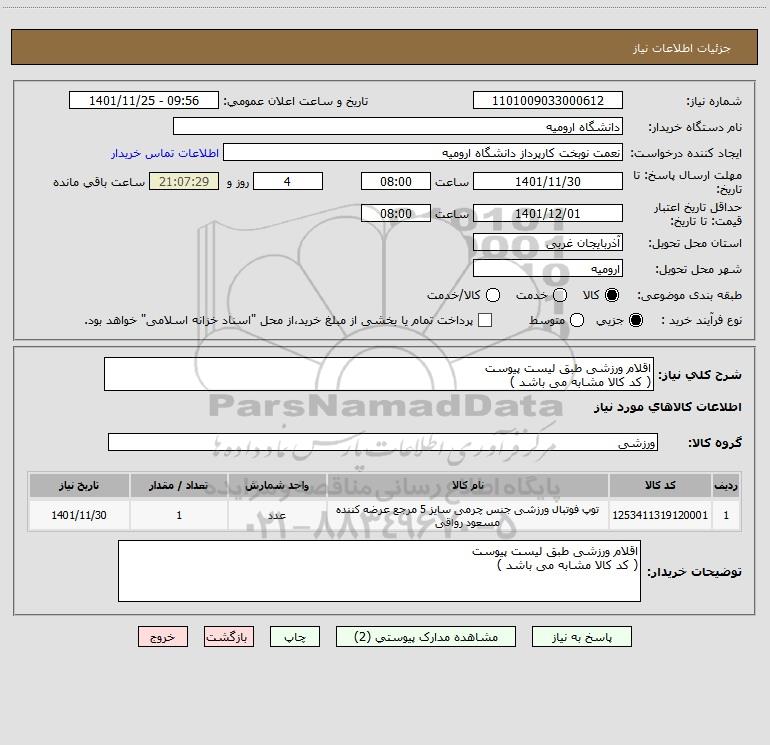Screen dimensions: 770x745
Task: Click the خروج exit button
Action: click(163, 637)
